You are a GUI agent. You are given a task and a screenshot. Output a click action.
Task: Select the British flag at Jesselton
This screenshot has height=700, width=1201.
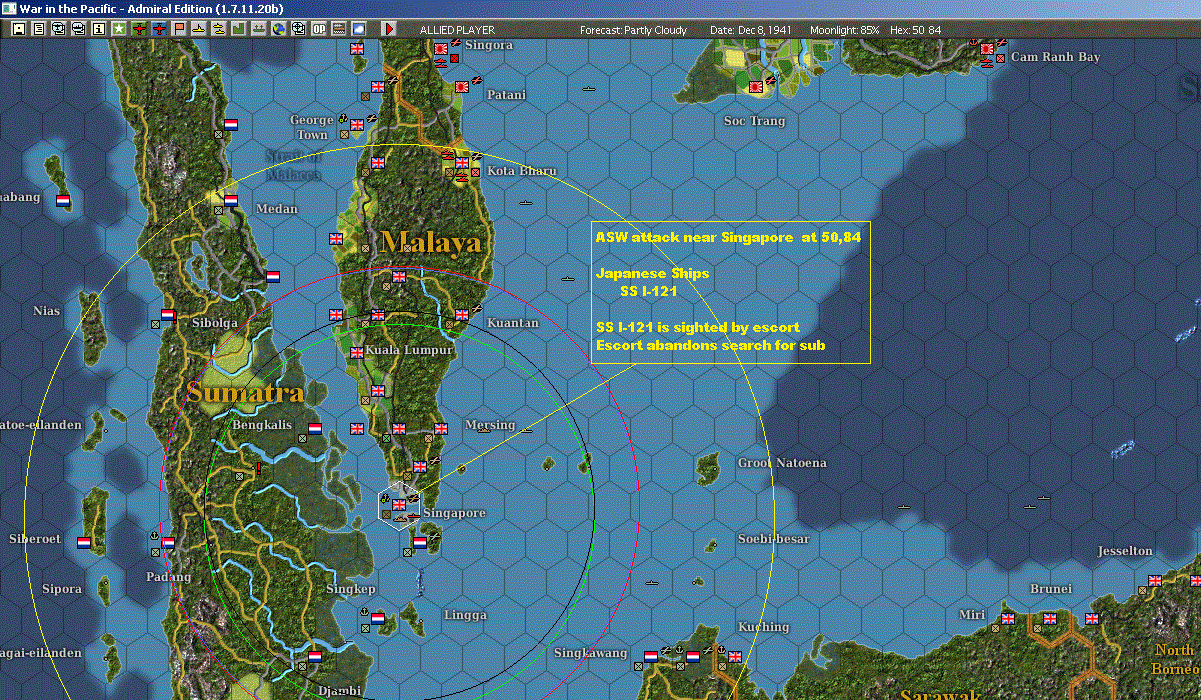point(1155,580)
